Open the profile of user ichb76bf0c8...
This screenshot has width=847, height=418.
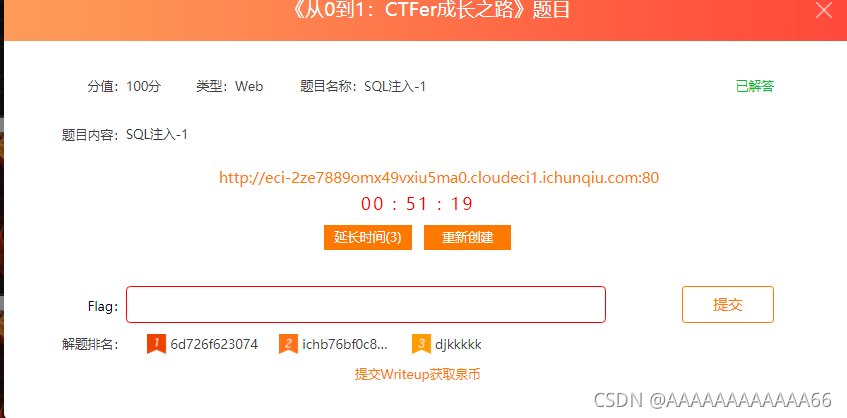tap(345, 345)
